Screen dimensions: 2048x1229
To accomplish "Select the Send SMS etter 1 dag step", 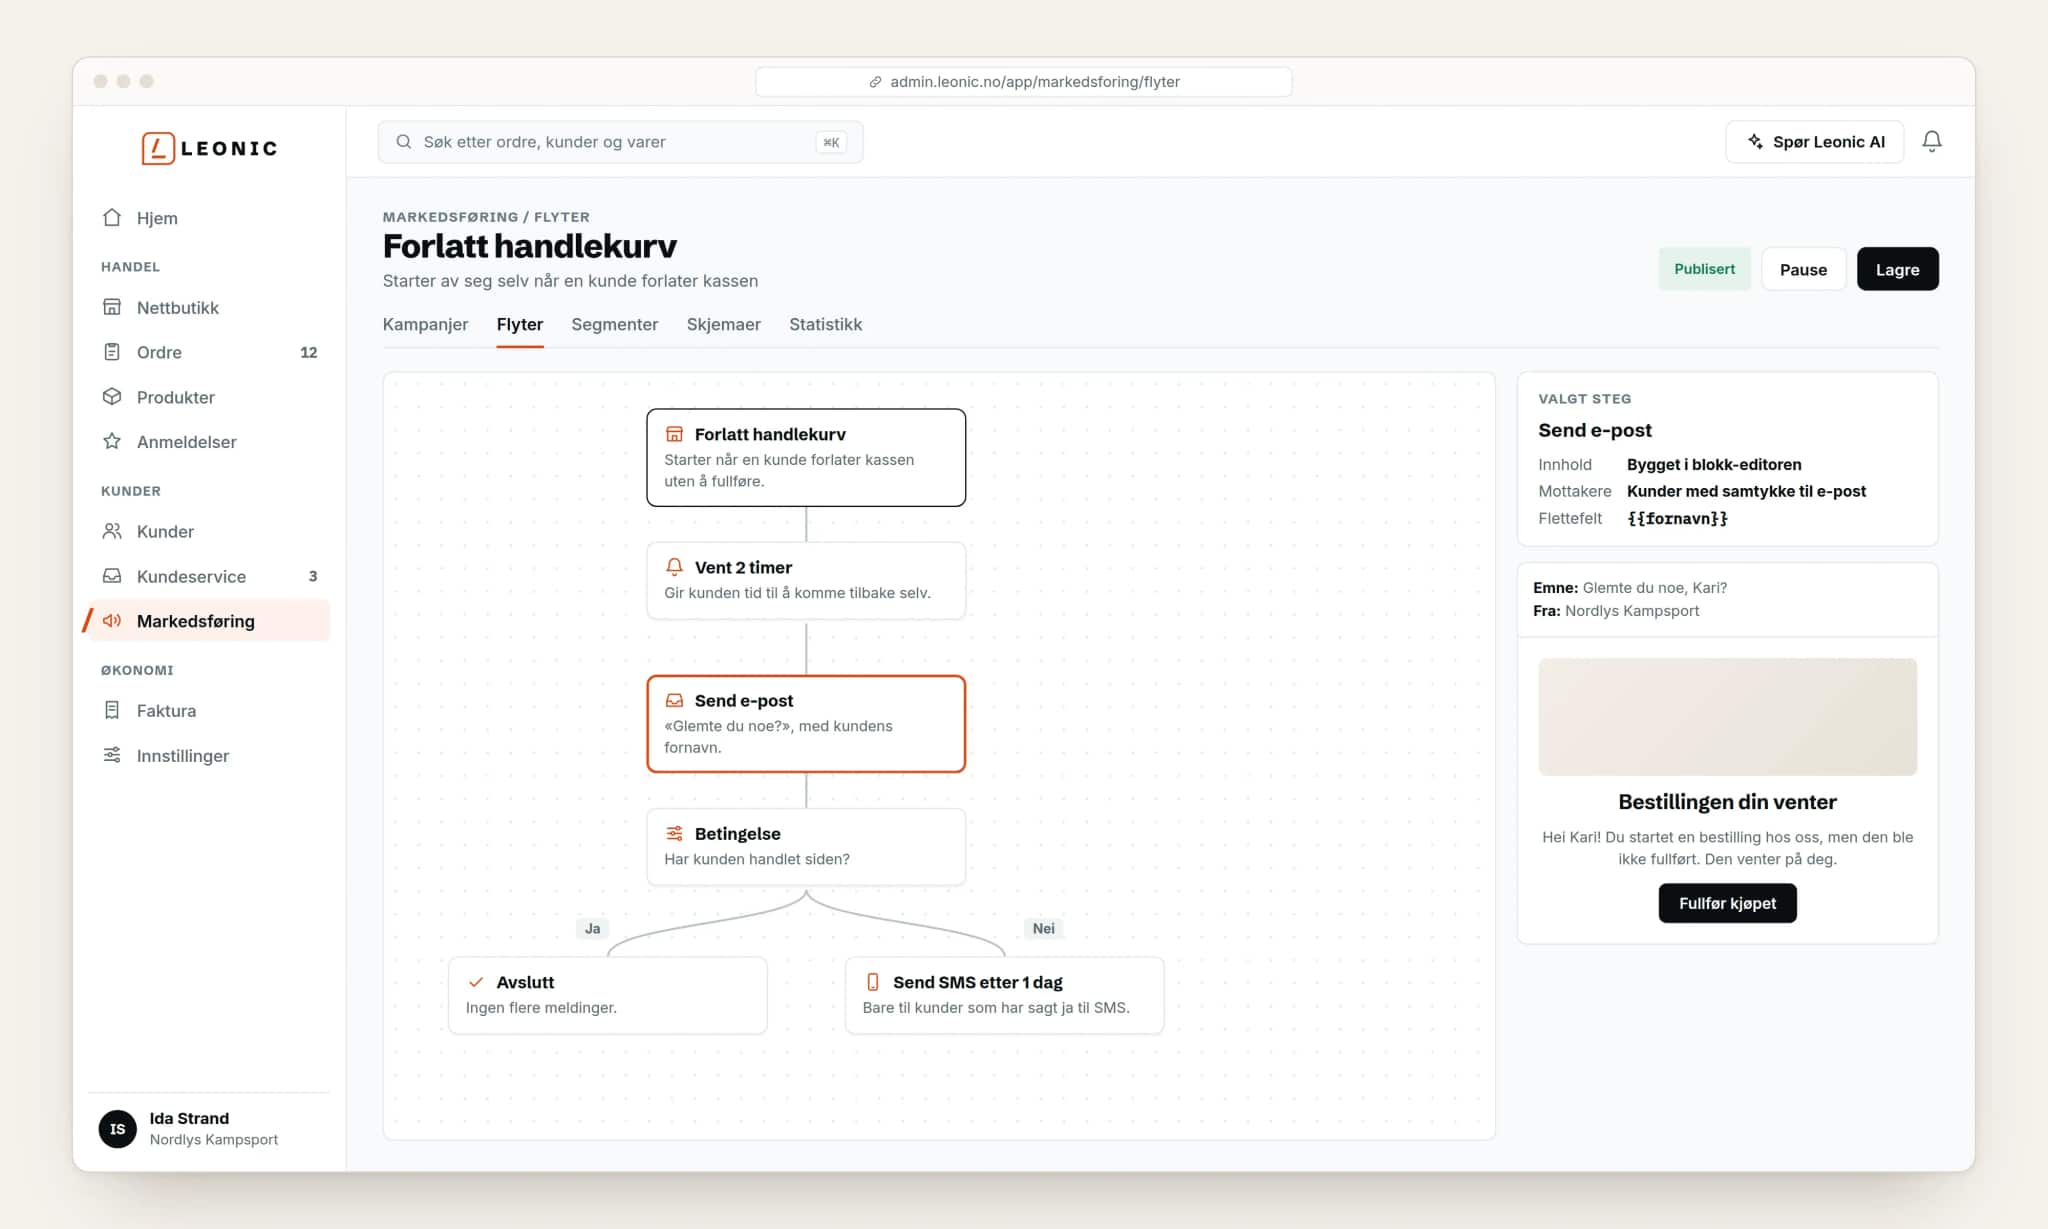I will (1004, 995).
